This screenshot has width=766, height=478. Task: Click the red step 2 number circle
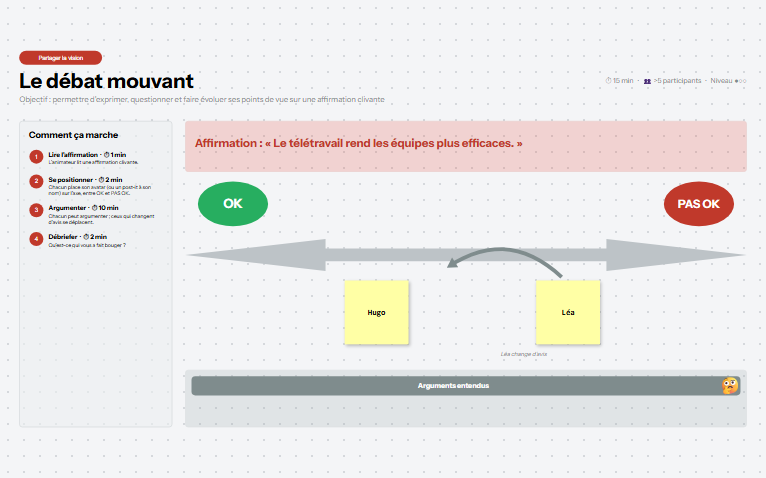click(x=36, y=181)
